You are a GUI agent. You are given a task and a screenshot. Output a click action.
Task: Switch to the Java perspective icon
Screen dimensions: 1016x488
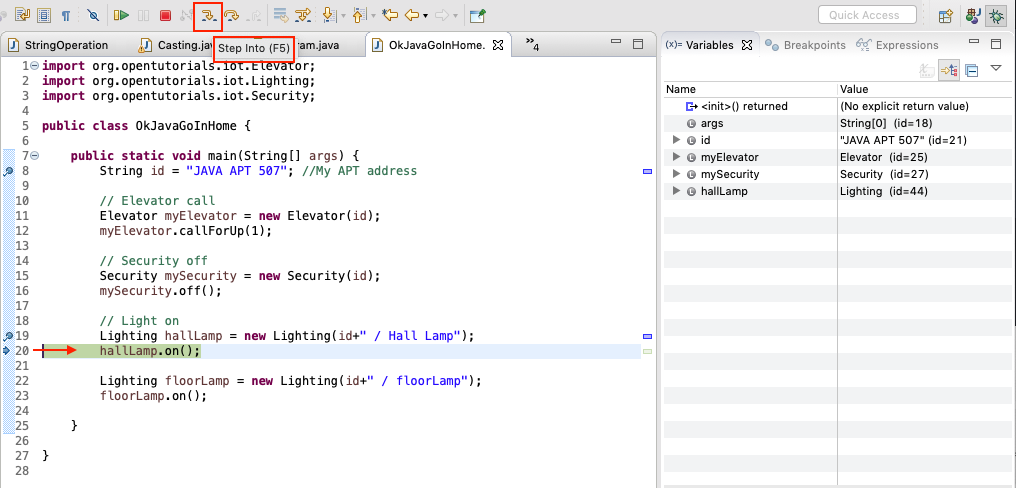click(x=973, y=16)
